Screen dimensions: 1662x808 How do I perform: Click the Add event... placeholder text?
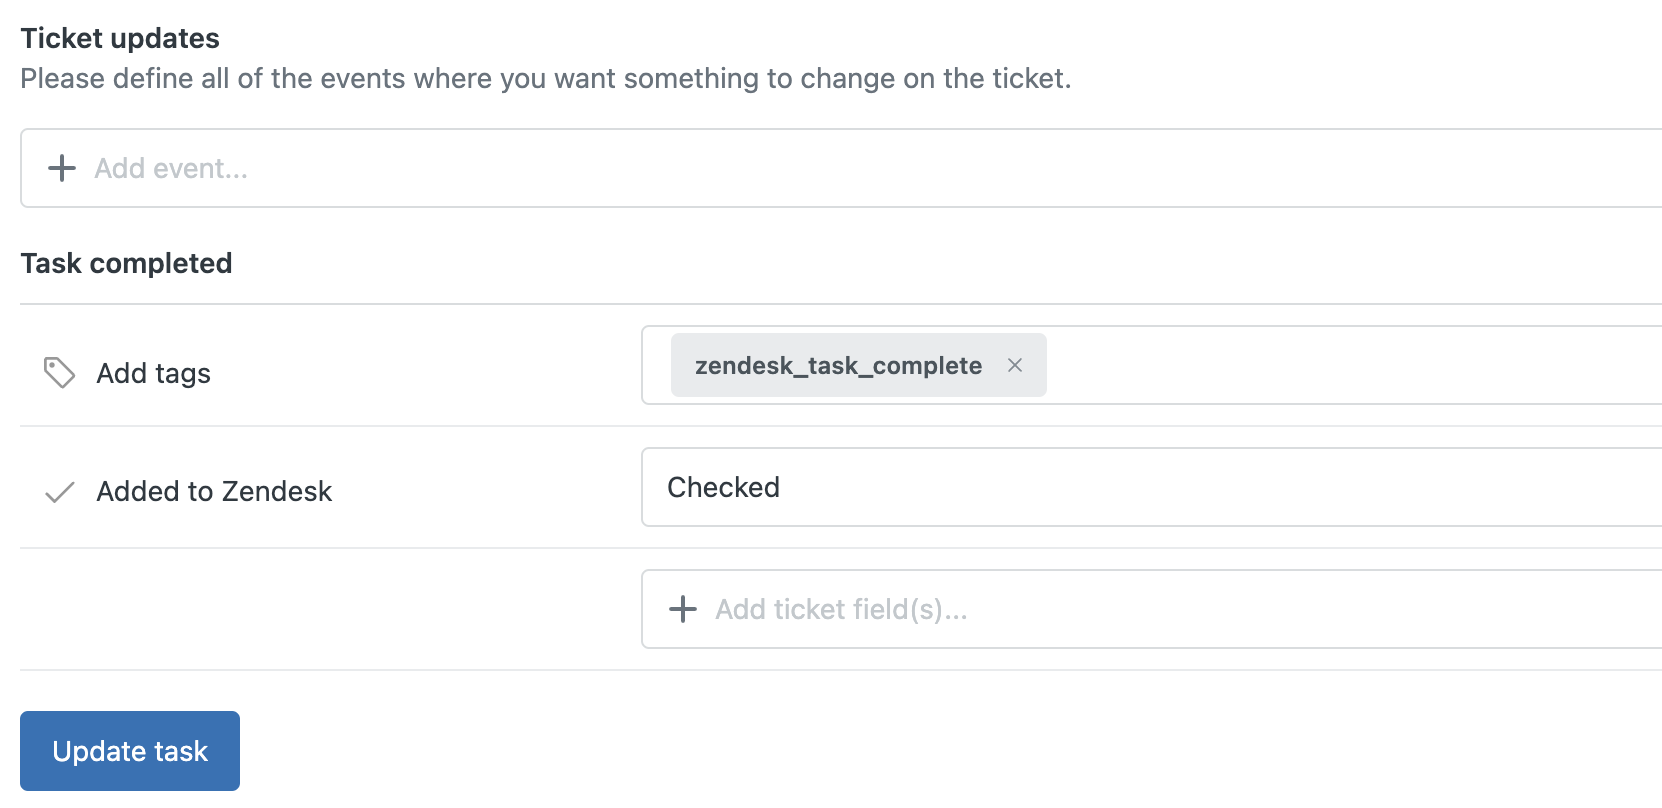coord(171,168)
